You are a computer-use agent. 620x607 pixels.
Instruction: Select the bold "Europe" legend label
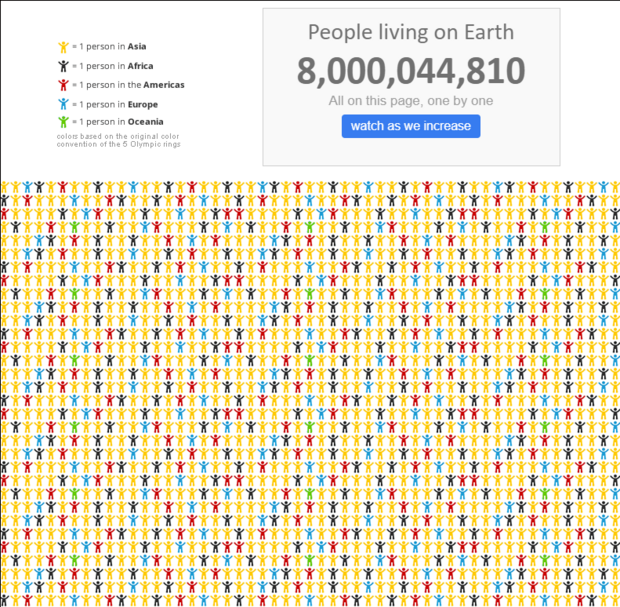click(142, 104)
